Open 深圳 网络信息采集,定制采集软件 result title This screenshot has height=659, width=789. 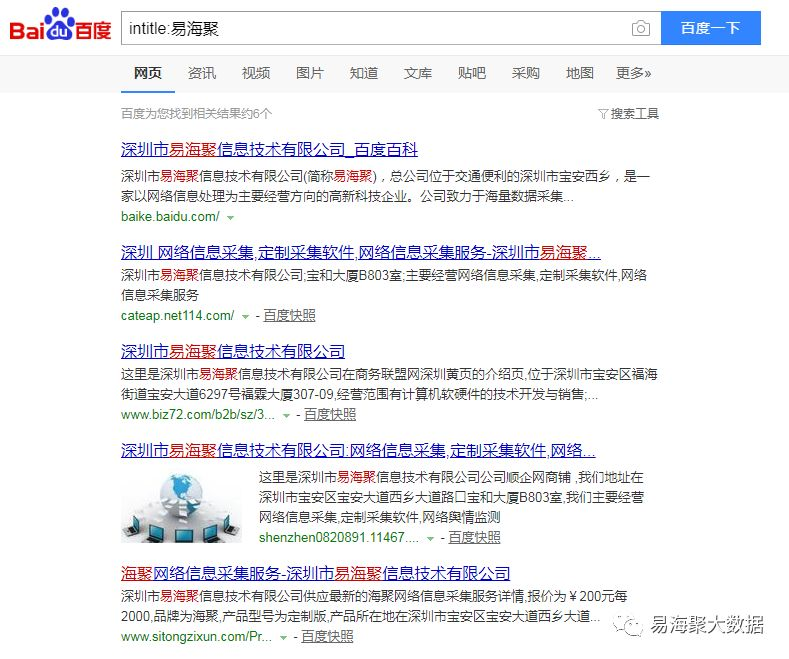(x=360, y=252)
